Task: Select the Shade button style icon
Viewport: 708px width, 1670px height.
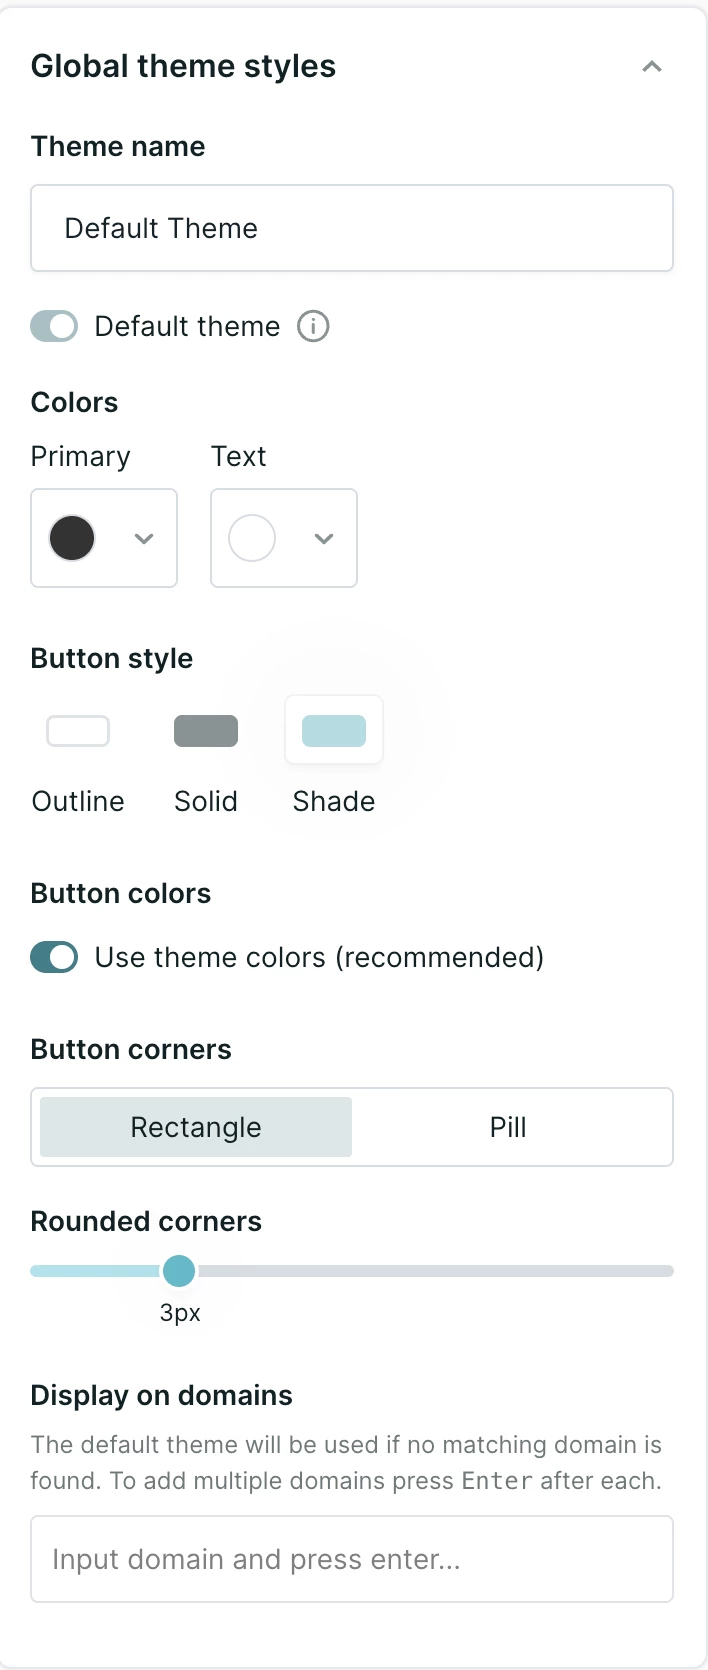Action: coord(334,731)
